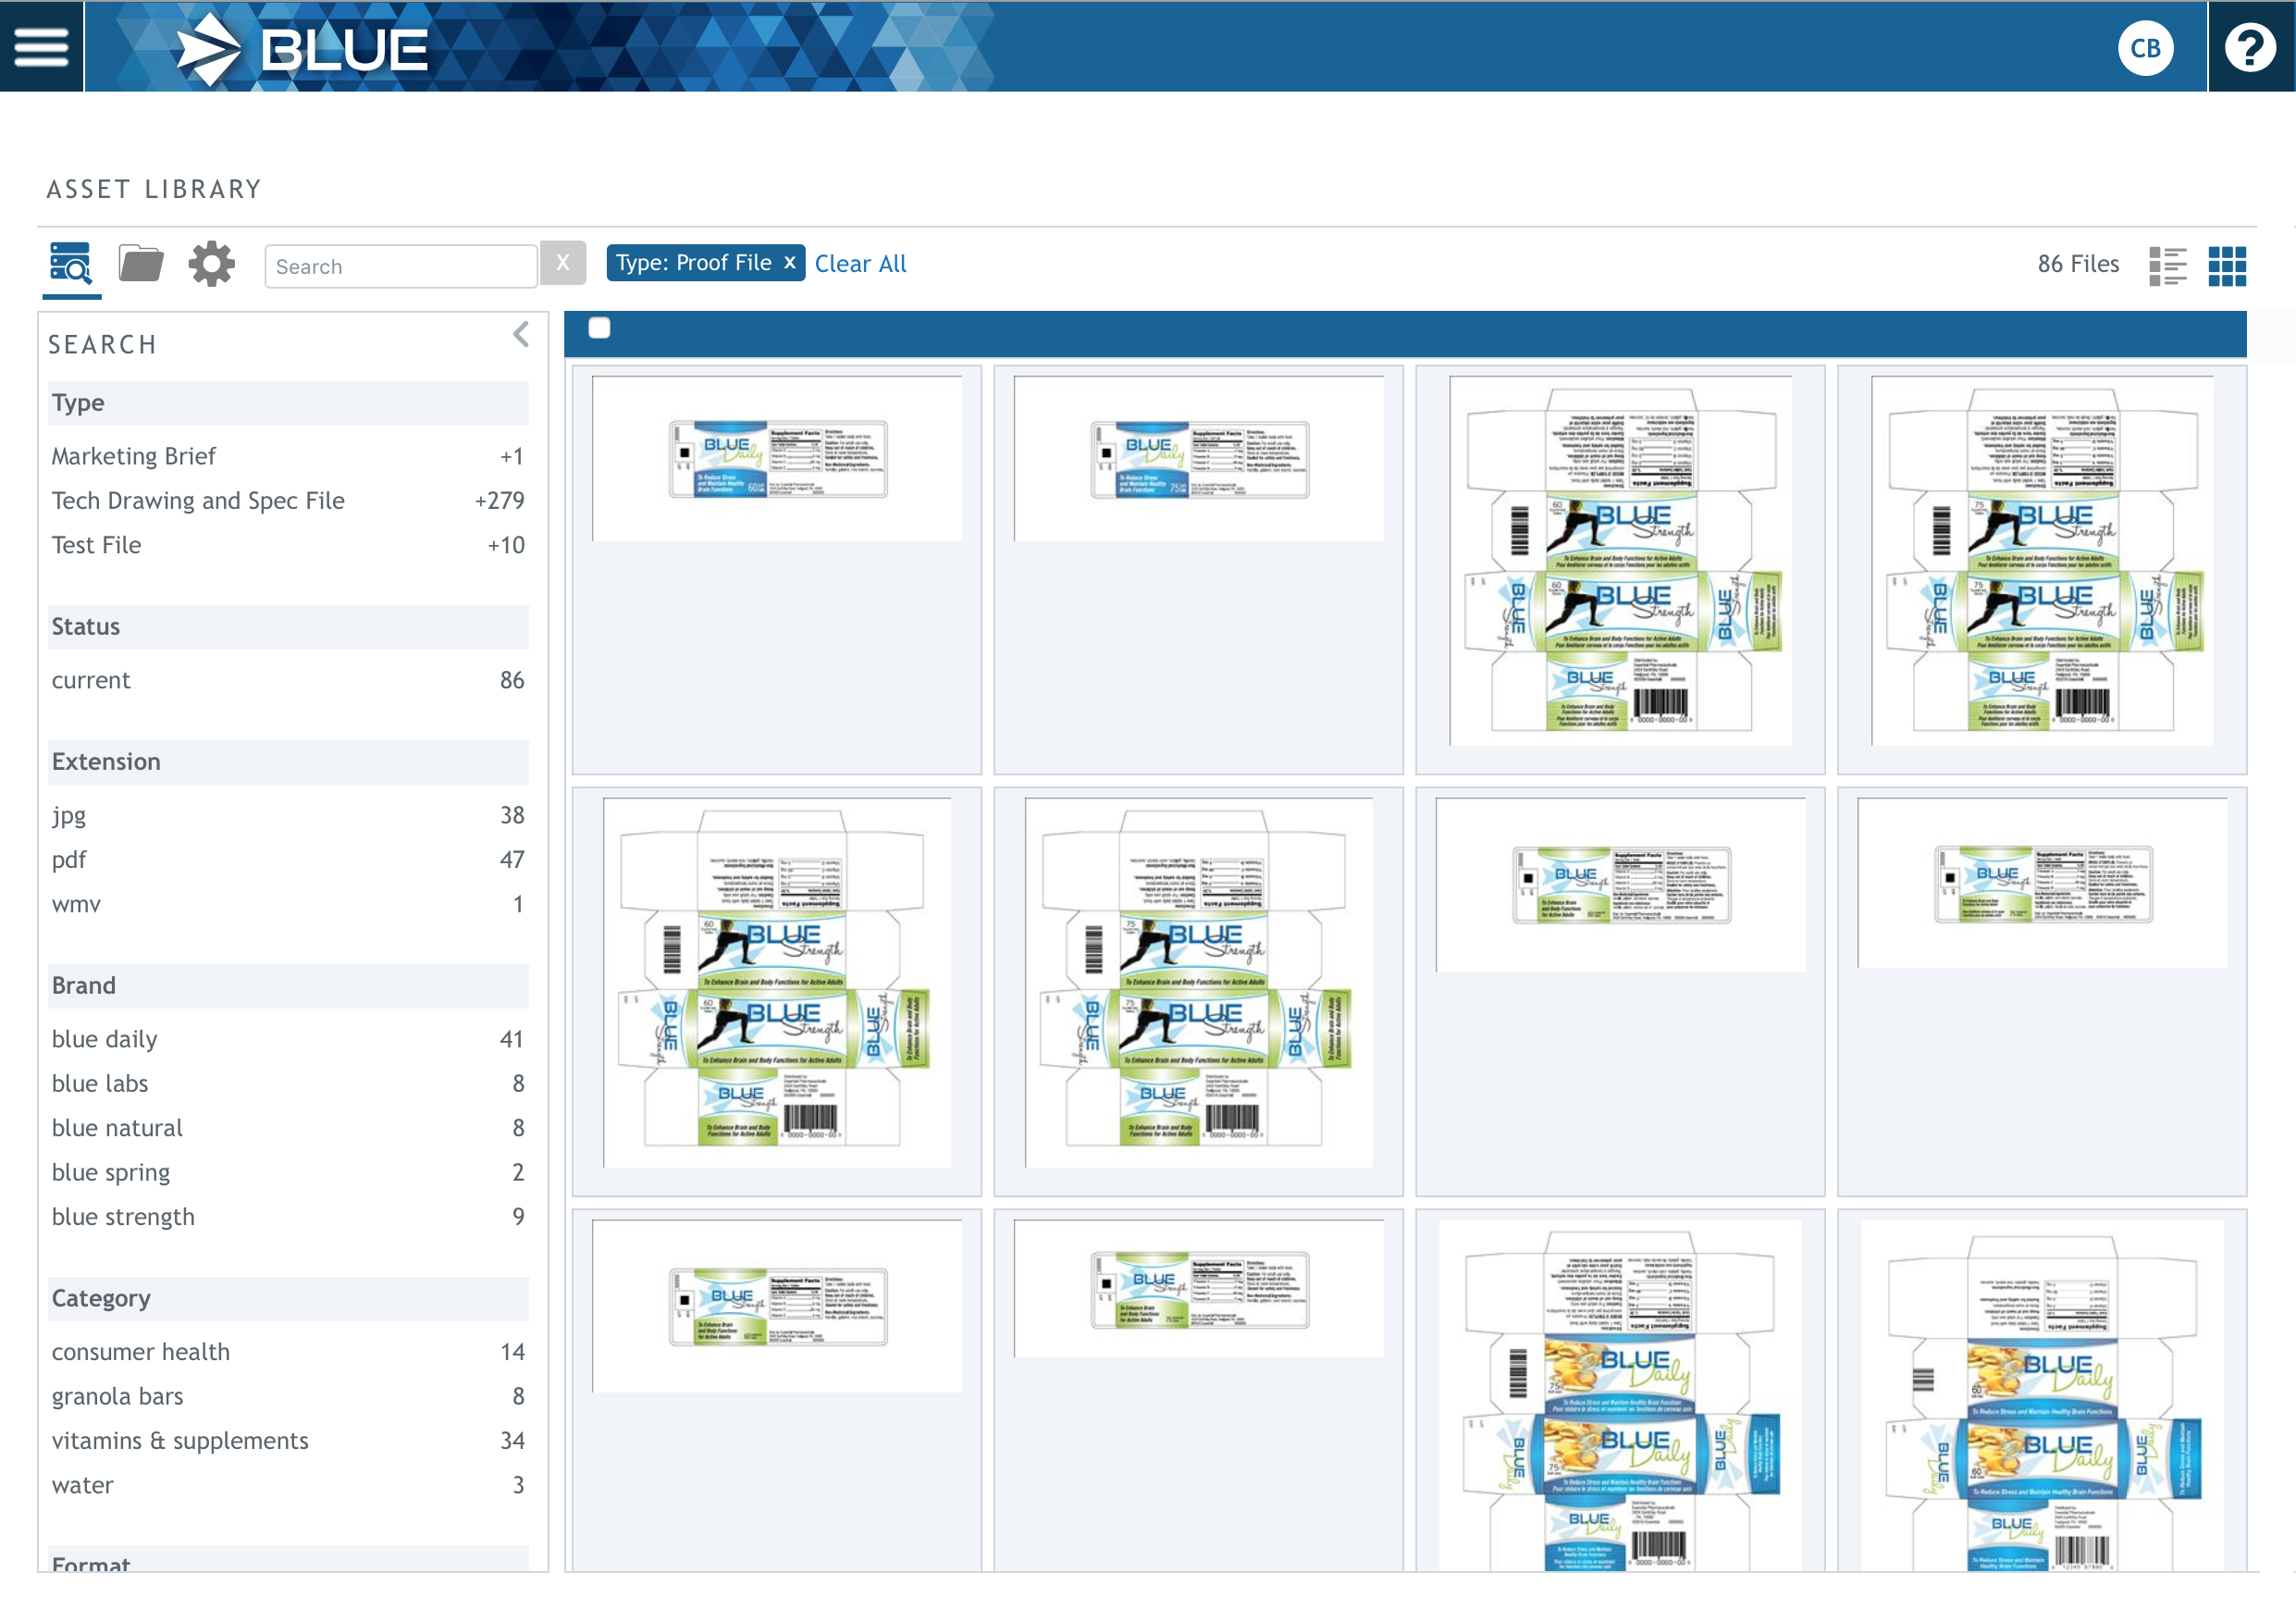Filter by Tech Drawing and Spec File

198,500
